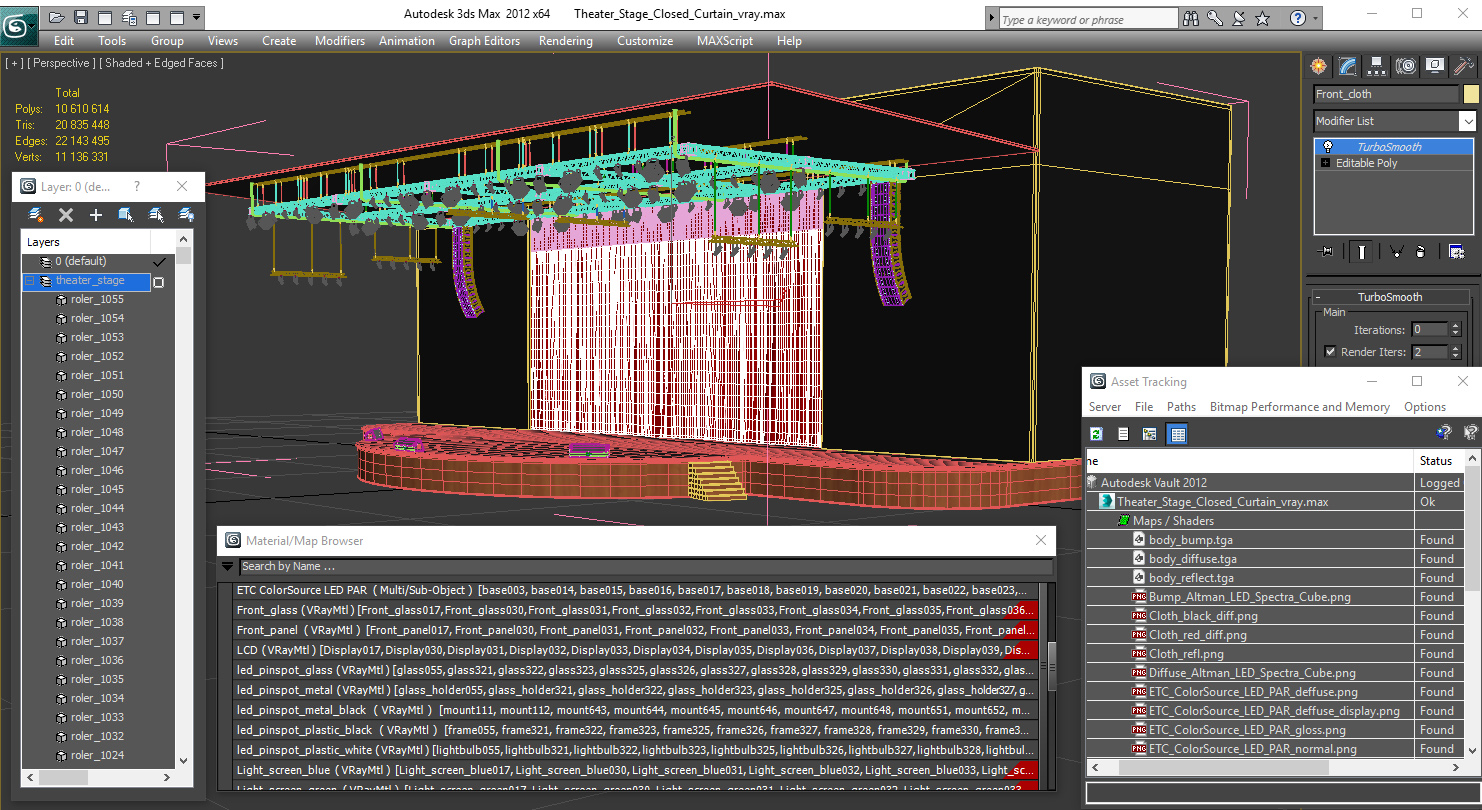Viewport: 1482px width, 810px height.
Task: Click the [ Perspective ] viewport label
Action: click(x=61, y=63)
